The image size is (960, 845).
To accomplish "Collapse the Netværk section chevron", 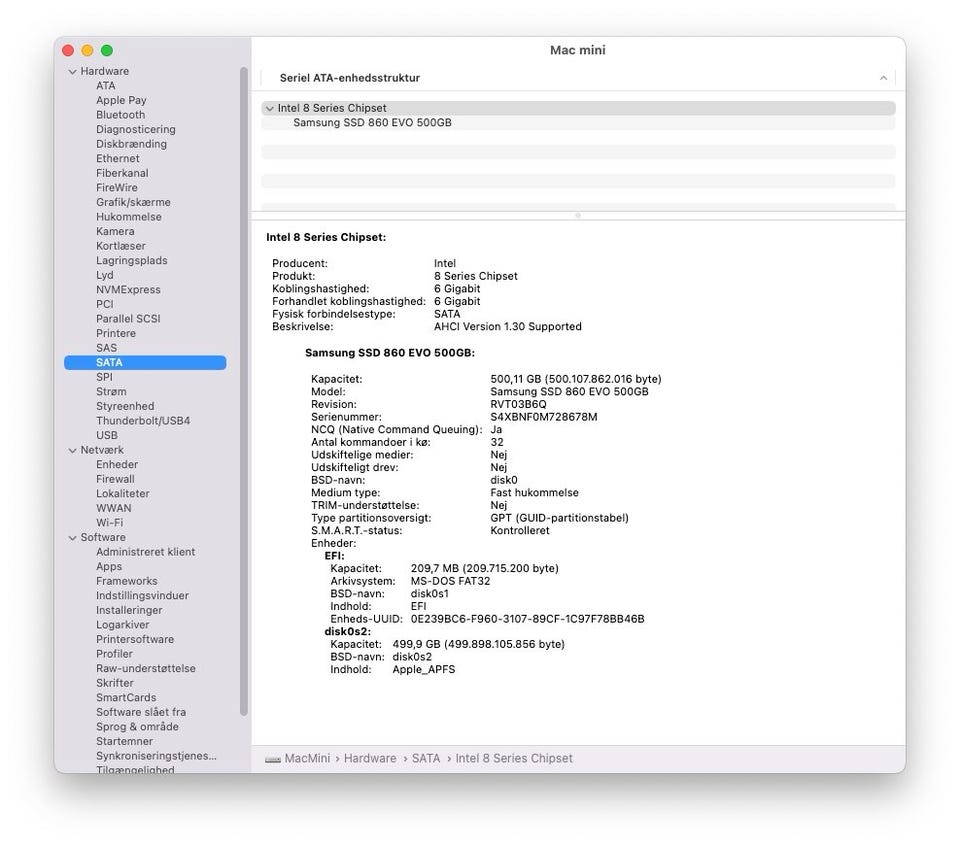I will coord(72,451).
